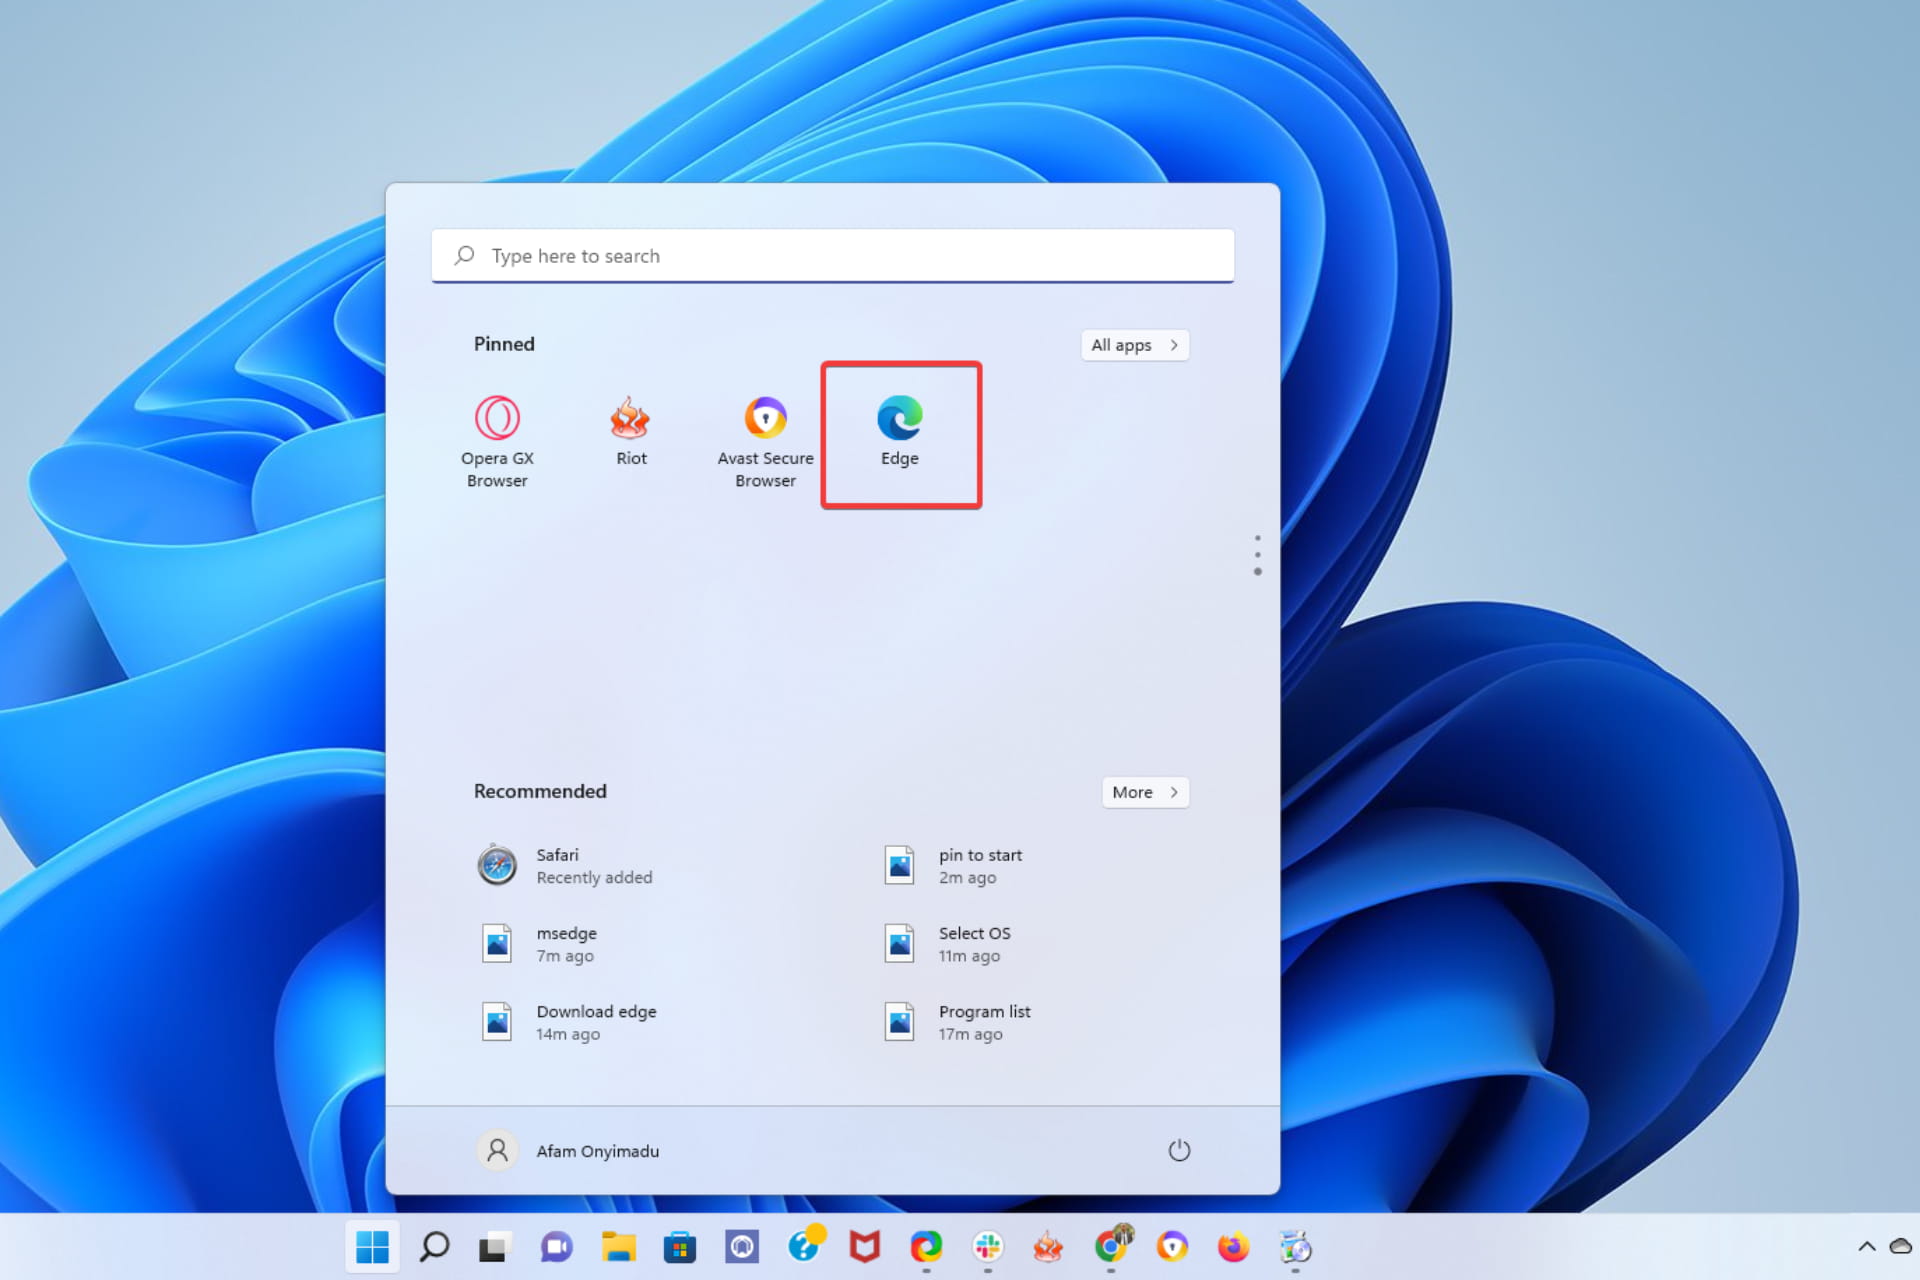Open the disc setup installer taskbar icon
The width and height of the screenshot is (1920, 1280).
point(1295,1246)
